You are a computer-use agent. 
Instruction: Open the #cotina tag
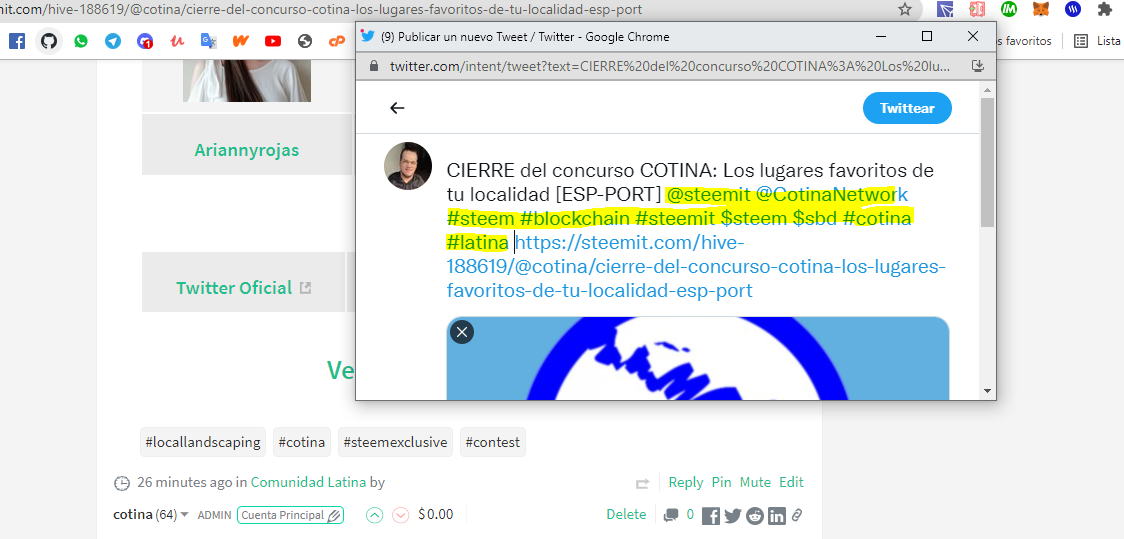click(302, 442)
